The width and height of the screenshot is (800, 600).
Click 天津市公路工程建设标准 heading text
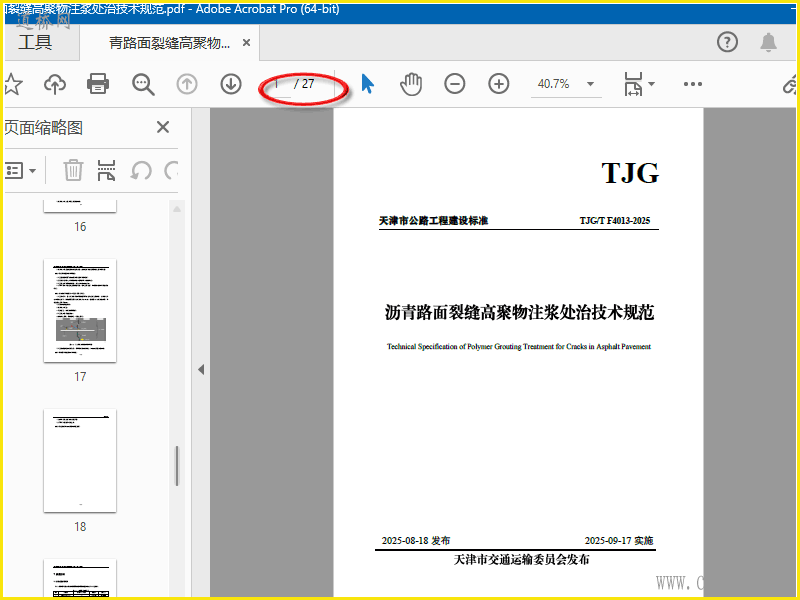433,220
